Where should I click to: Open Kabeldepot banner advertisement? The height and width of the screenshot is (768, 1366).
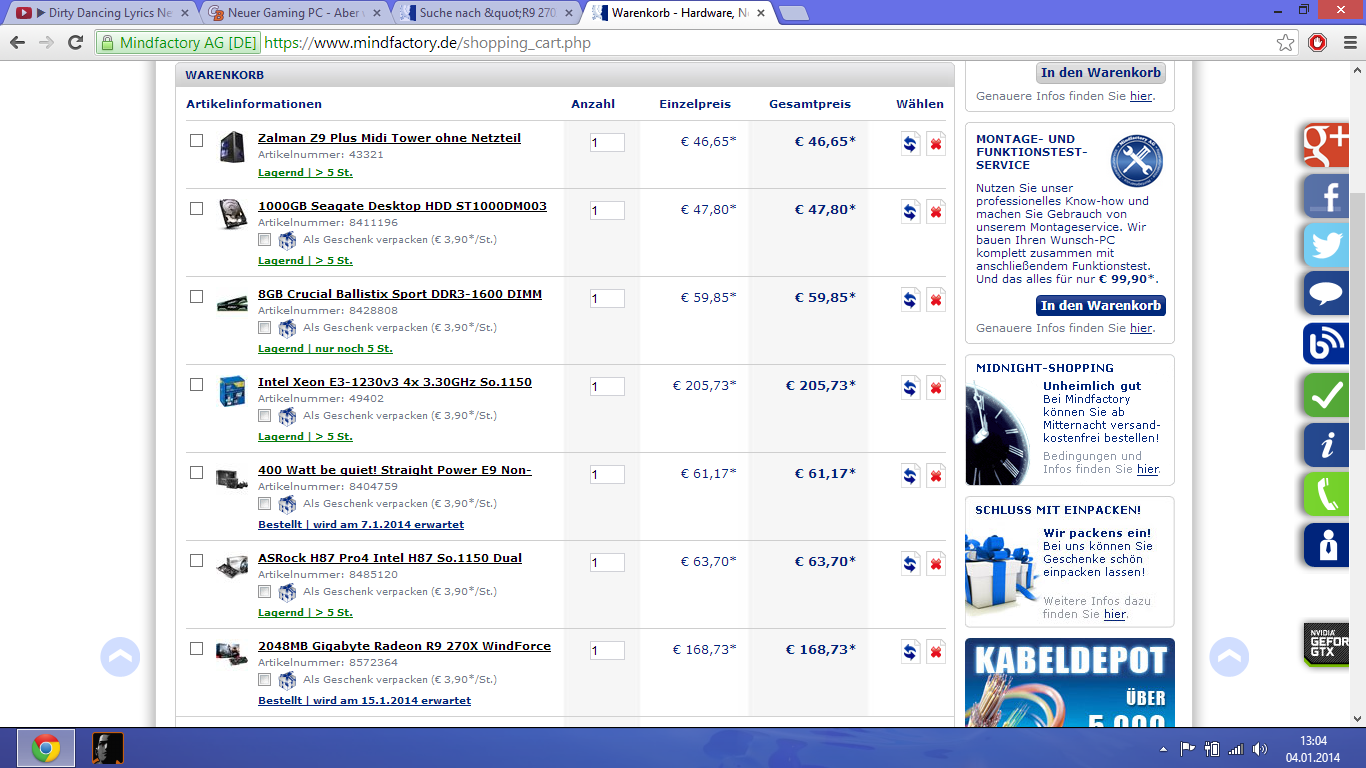(1070, 683)
